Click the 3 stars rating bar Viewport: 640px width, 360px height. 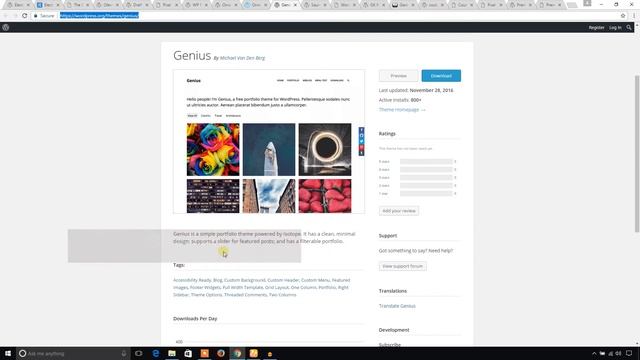[426, 178]
